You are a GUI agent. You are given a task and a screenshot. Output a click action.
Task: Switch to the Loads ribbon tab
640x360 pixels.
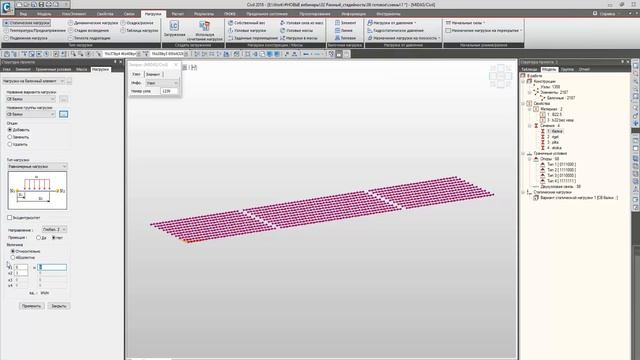coord(153,14)
